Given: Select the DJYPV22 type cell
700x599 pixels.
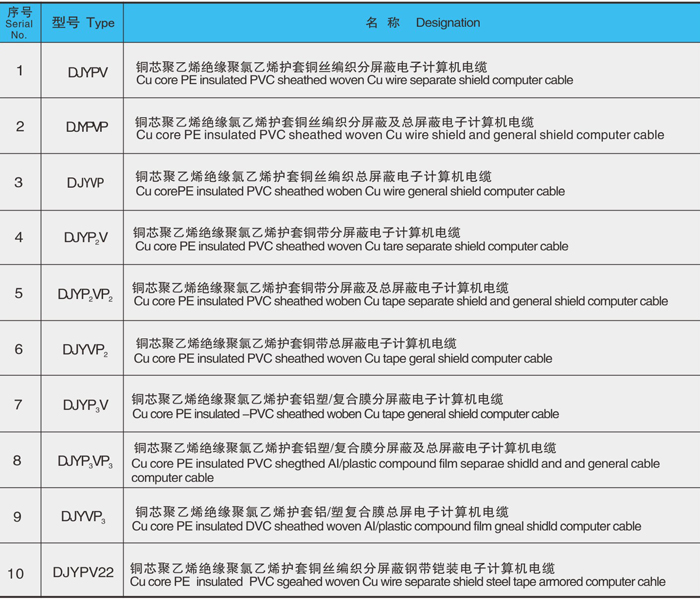Looking at the screenshot, I should [x=84, y=573].
